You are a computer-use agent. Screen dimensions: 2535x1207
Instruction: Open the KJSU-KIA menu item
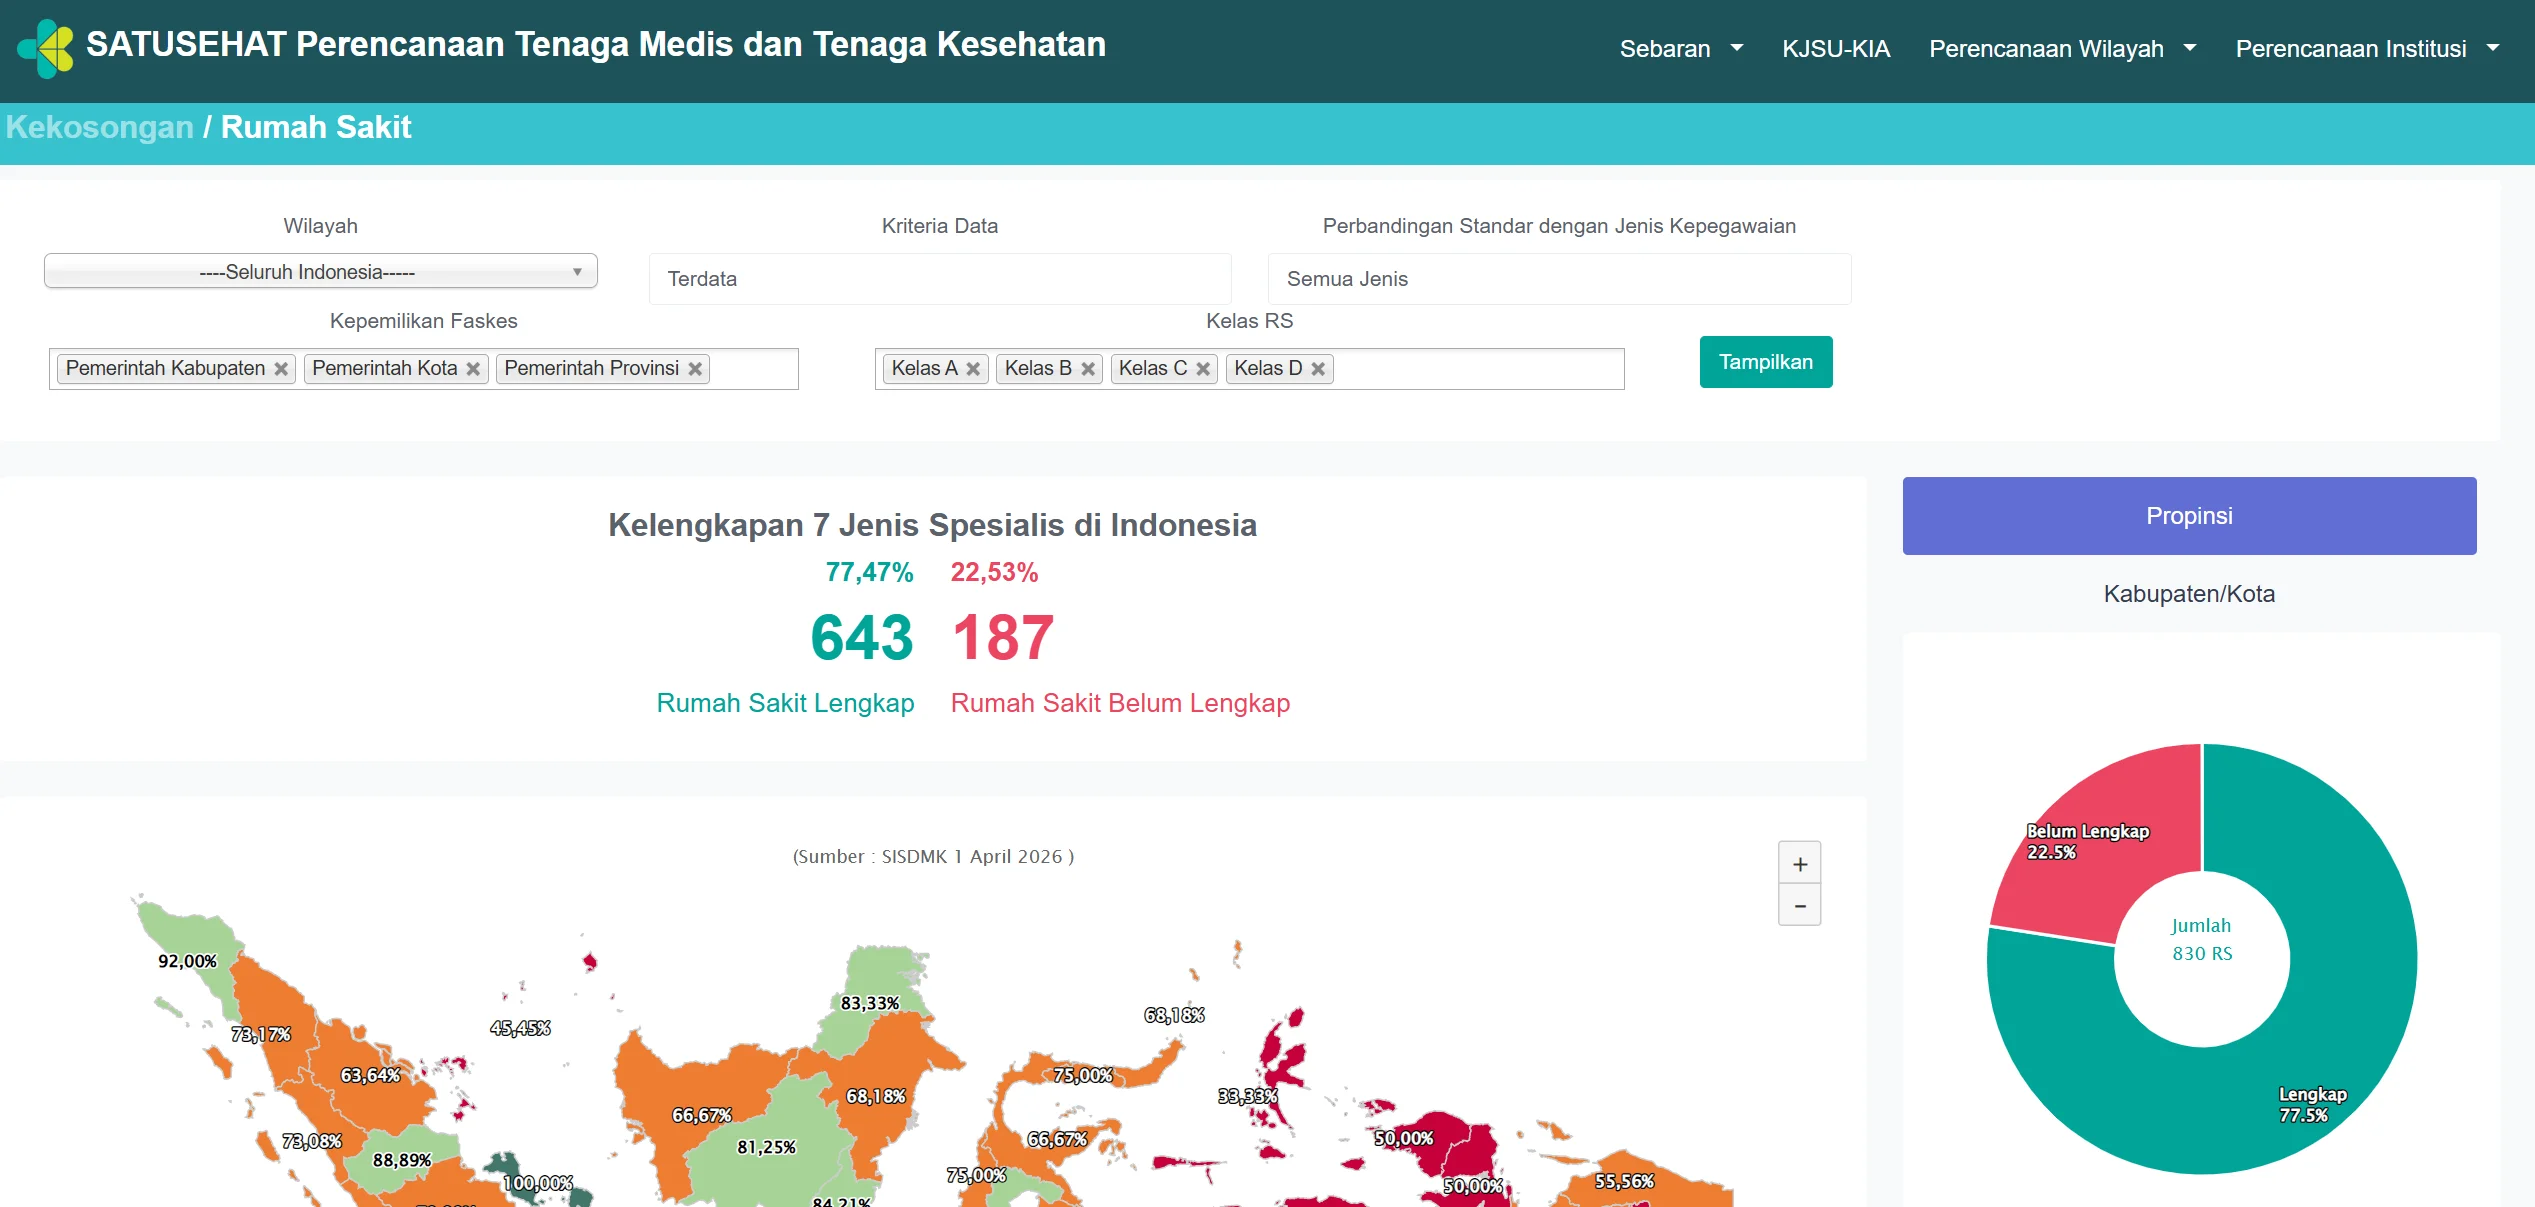1836,49
